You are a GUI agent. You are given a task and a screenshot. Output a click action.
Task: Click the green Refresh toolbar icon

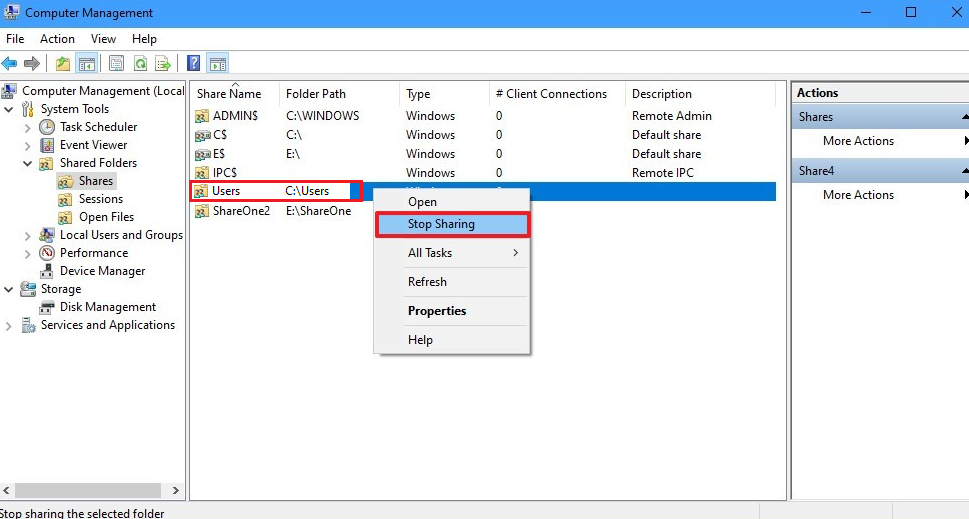click(140, 63)
